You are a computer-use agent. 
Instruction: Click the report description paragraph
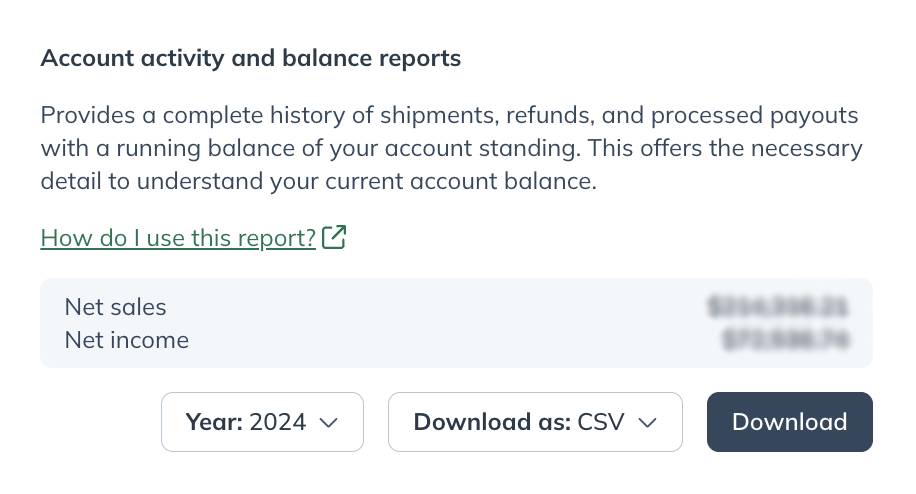tap(451, 148)
